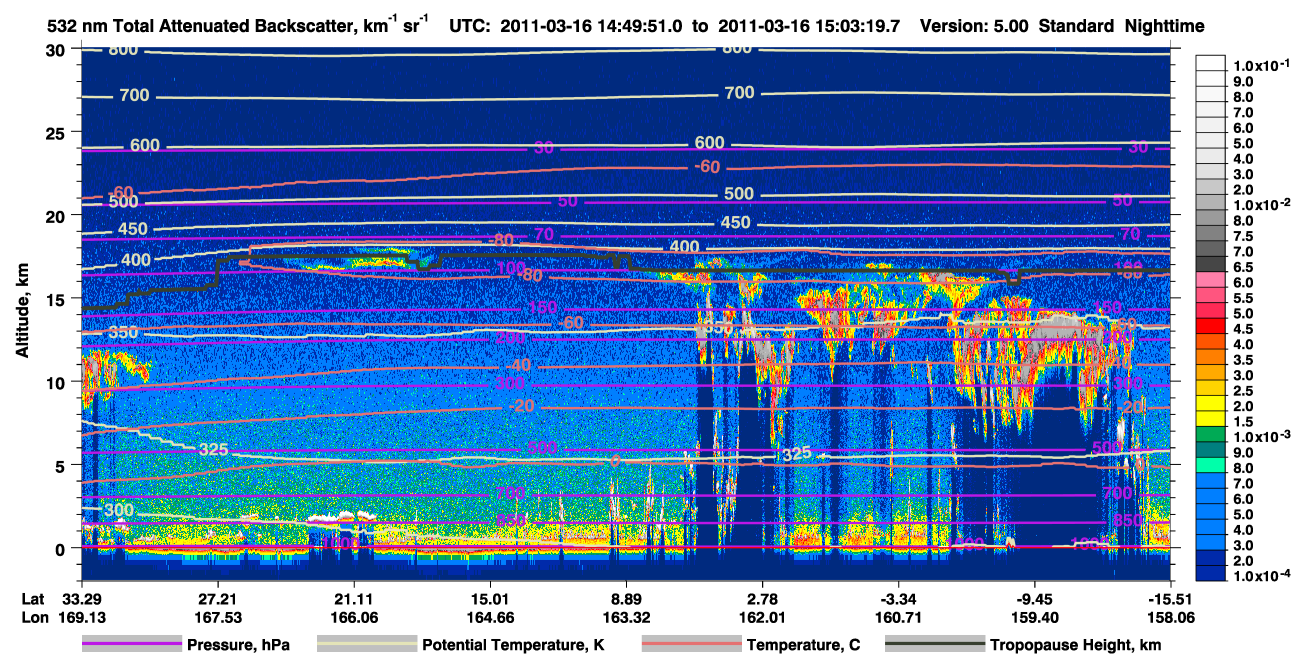Click the longitude value 159.40
Screen dimensions: 1300x667
click(x=1036, y=616)
